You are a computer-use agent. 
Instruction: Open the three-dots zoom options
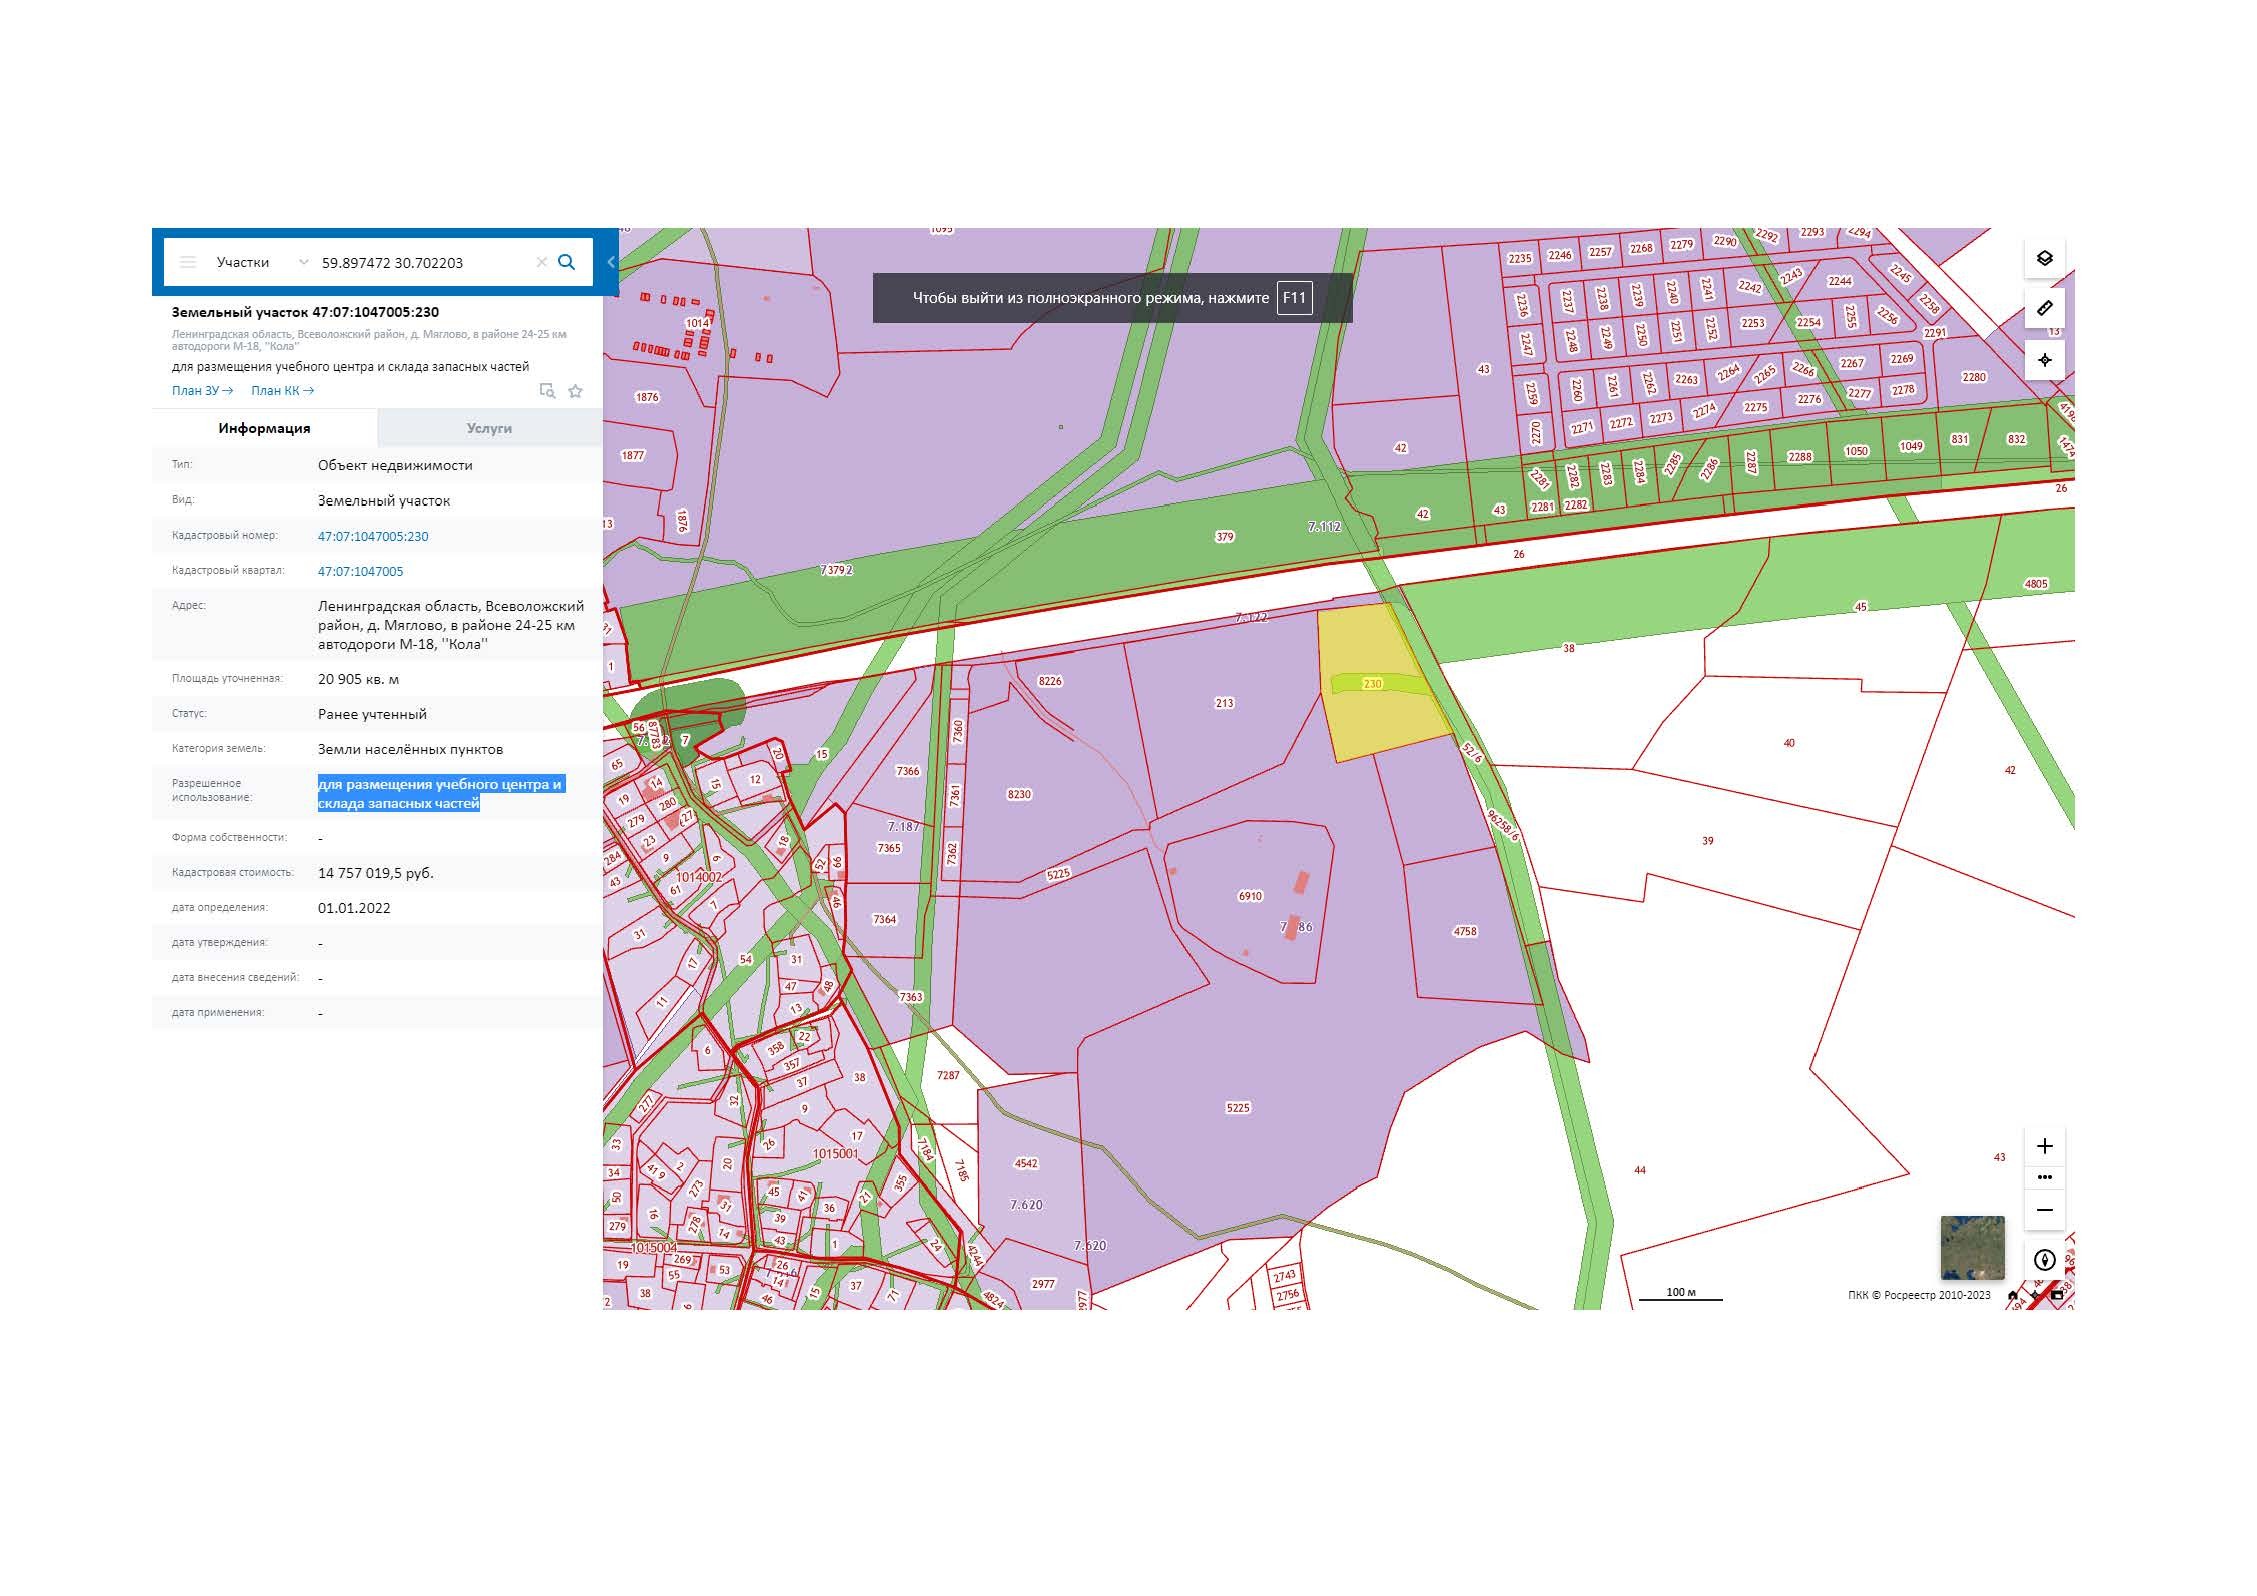(2044, 1177)
